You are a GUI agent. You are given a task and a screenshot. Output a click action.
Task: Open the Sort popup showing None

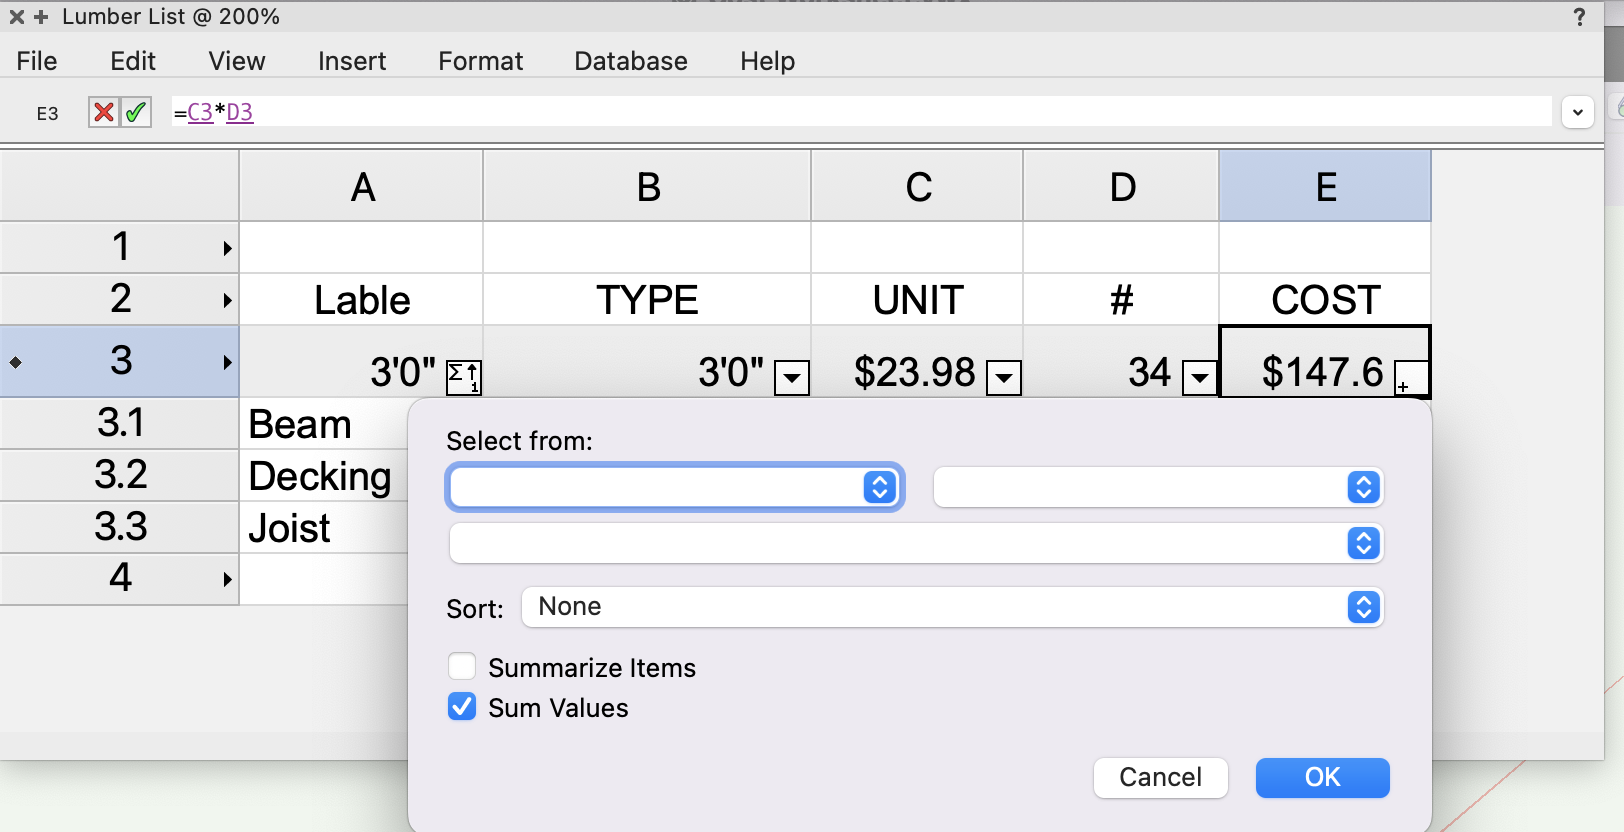point(952,607)
